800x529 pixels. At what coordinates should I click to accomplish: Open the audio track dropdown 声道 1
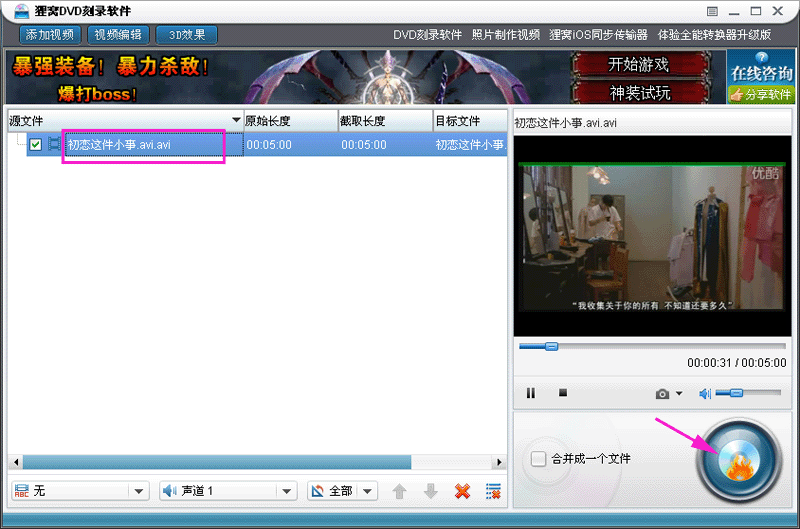pyautogui.click(x=228, y=491)
